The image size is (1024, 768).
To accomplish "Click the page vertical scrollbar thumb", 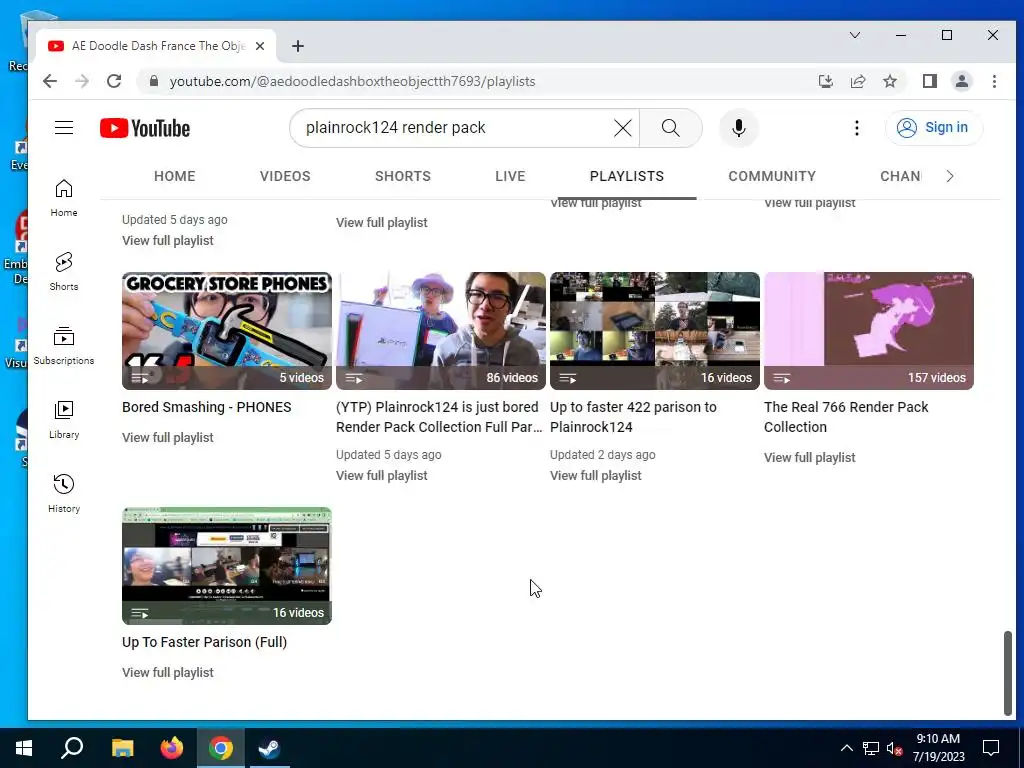I will 1008,673.
